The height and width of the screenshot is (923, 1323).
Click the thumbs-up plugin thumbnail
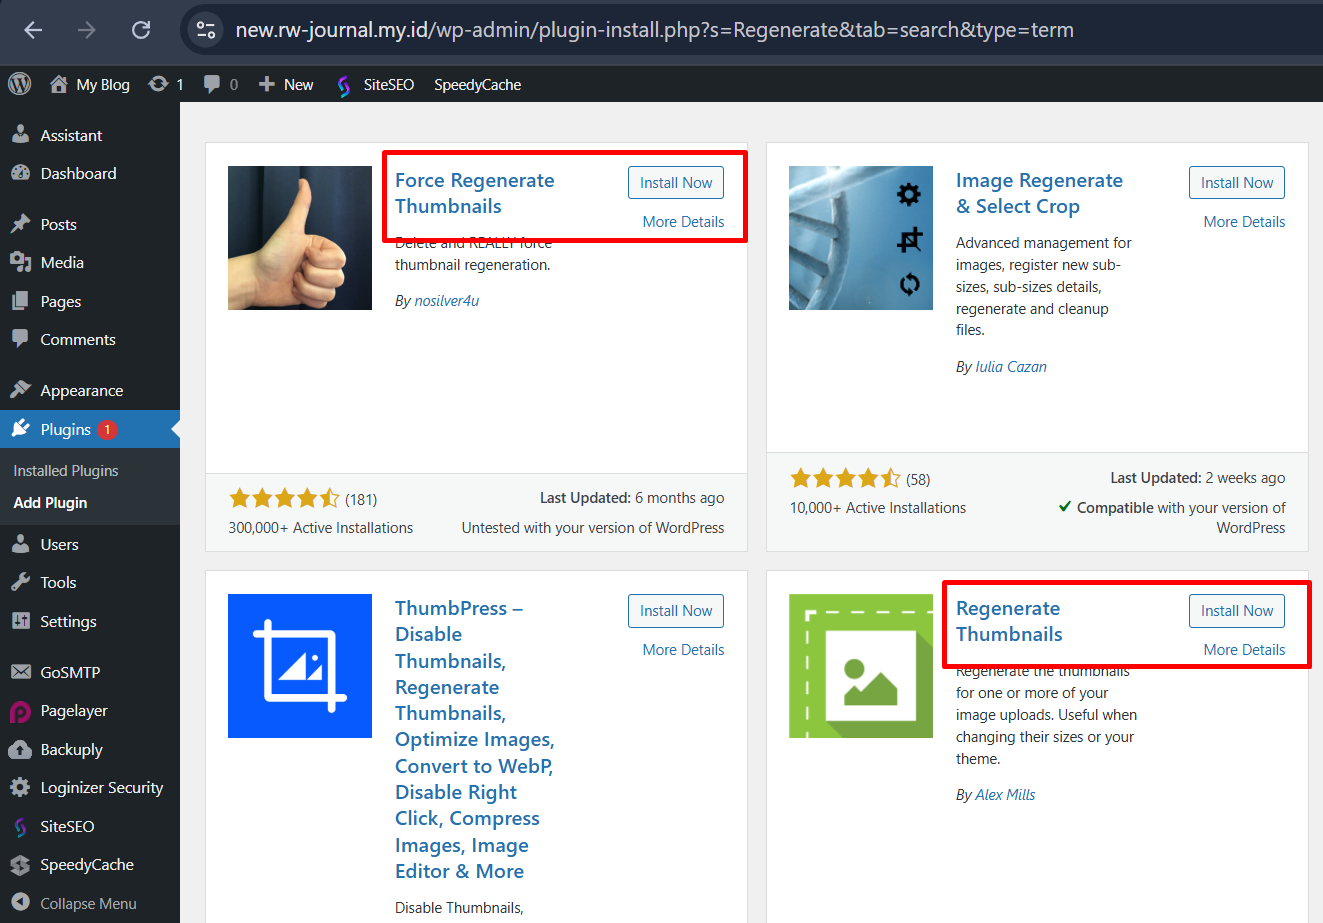(x=300, y=238)
